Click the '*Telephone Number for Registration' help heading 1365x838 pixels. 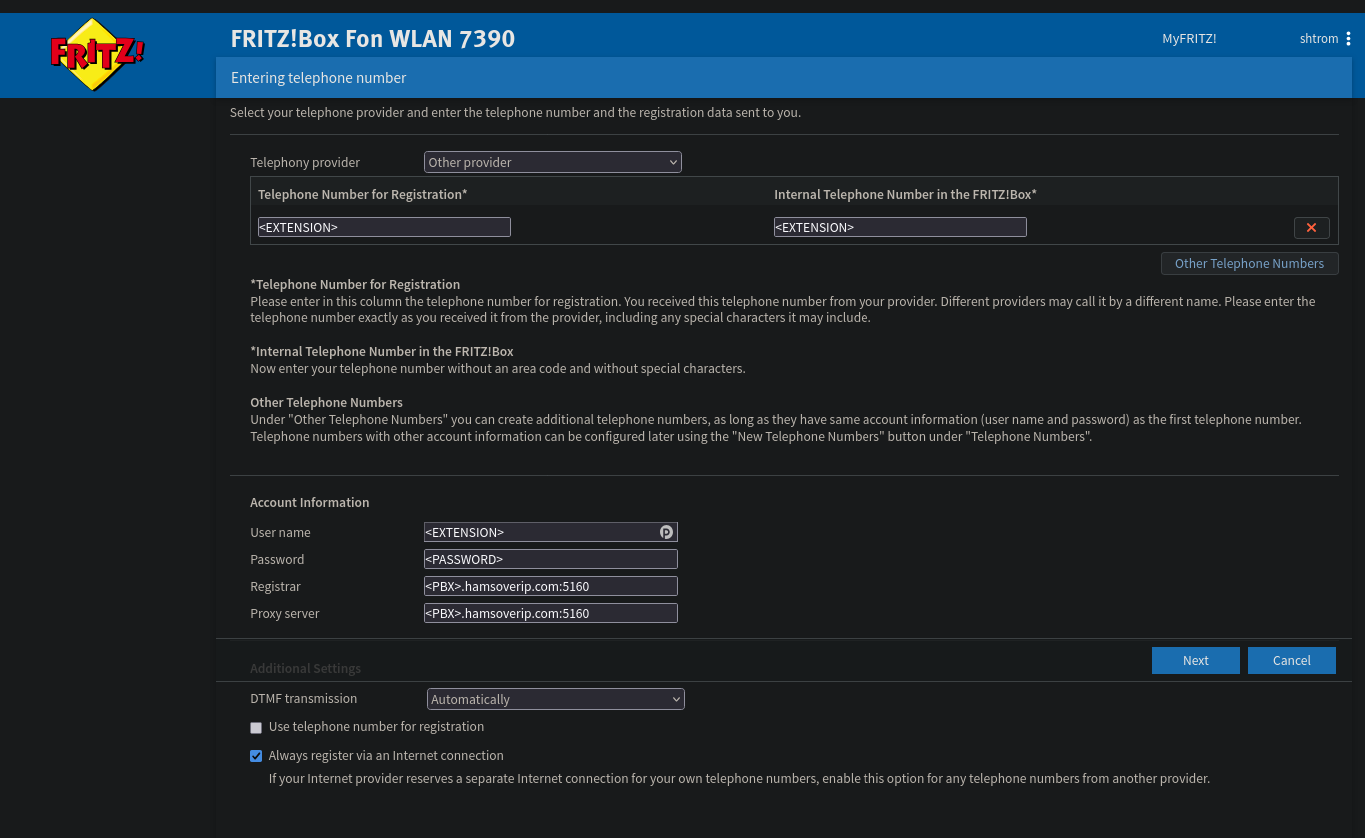pos(355,285)
